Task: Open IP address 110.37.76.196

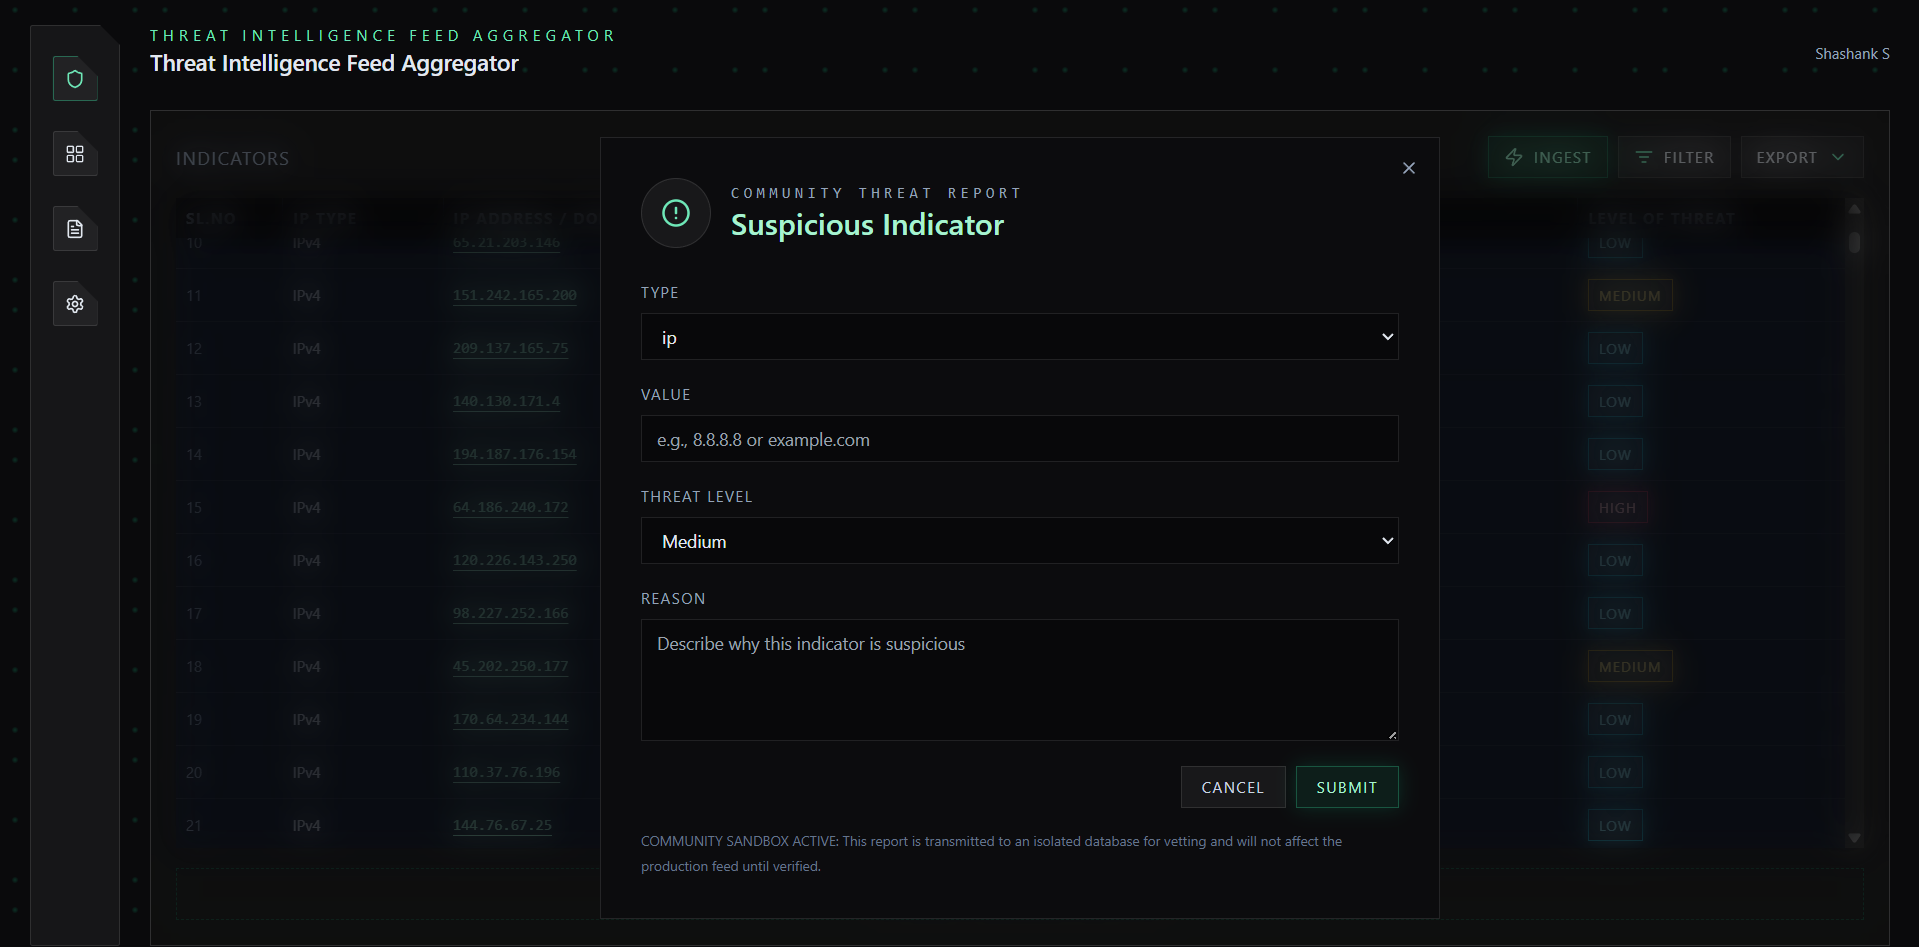Action: pyautogui.click(x=506, y=773)
